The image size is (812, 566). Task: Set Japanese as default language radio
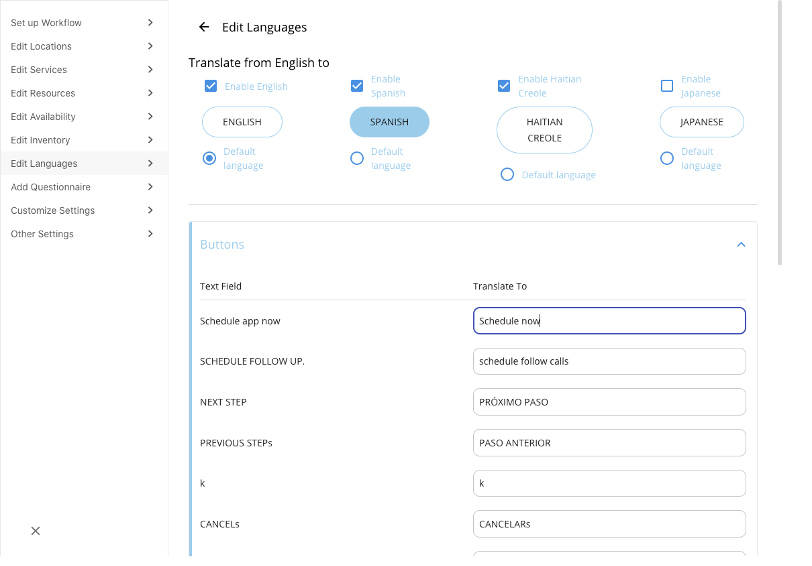click(x=667, y=158)
